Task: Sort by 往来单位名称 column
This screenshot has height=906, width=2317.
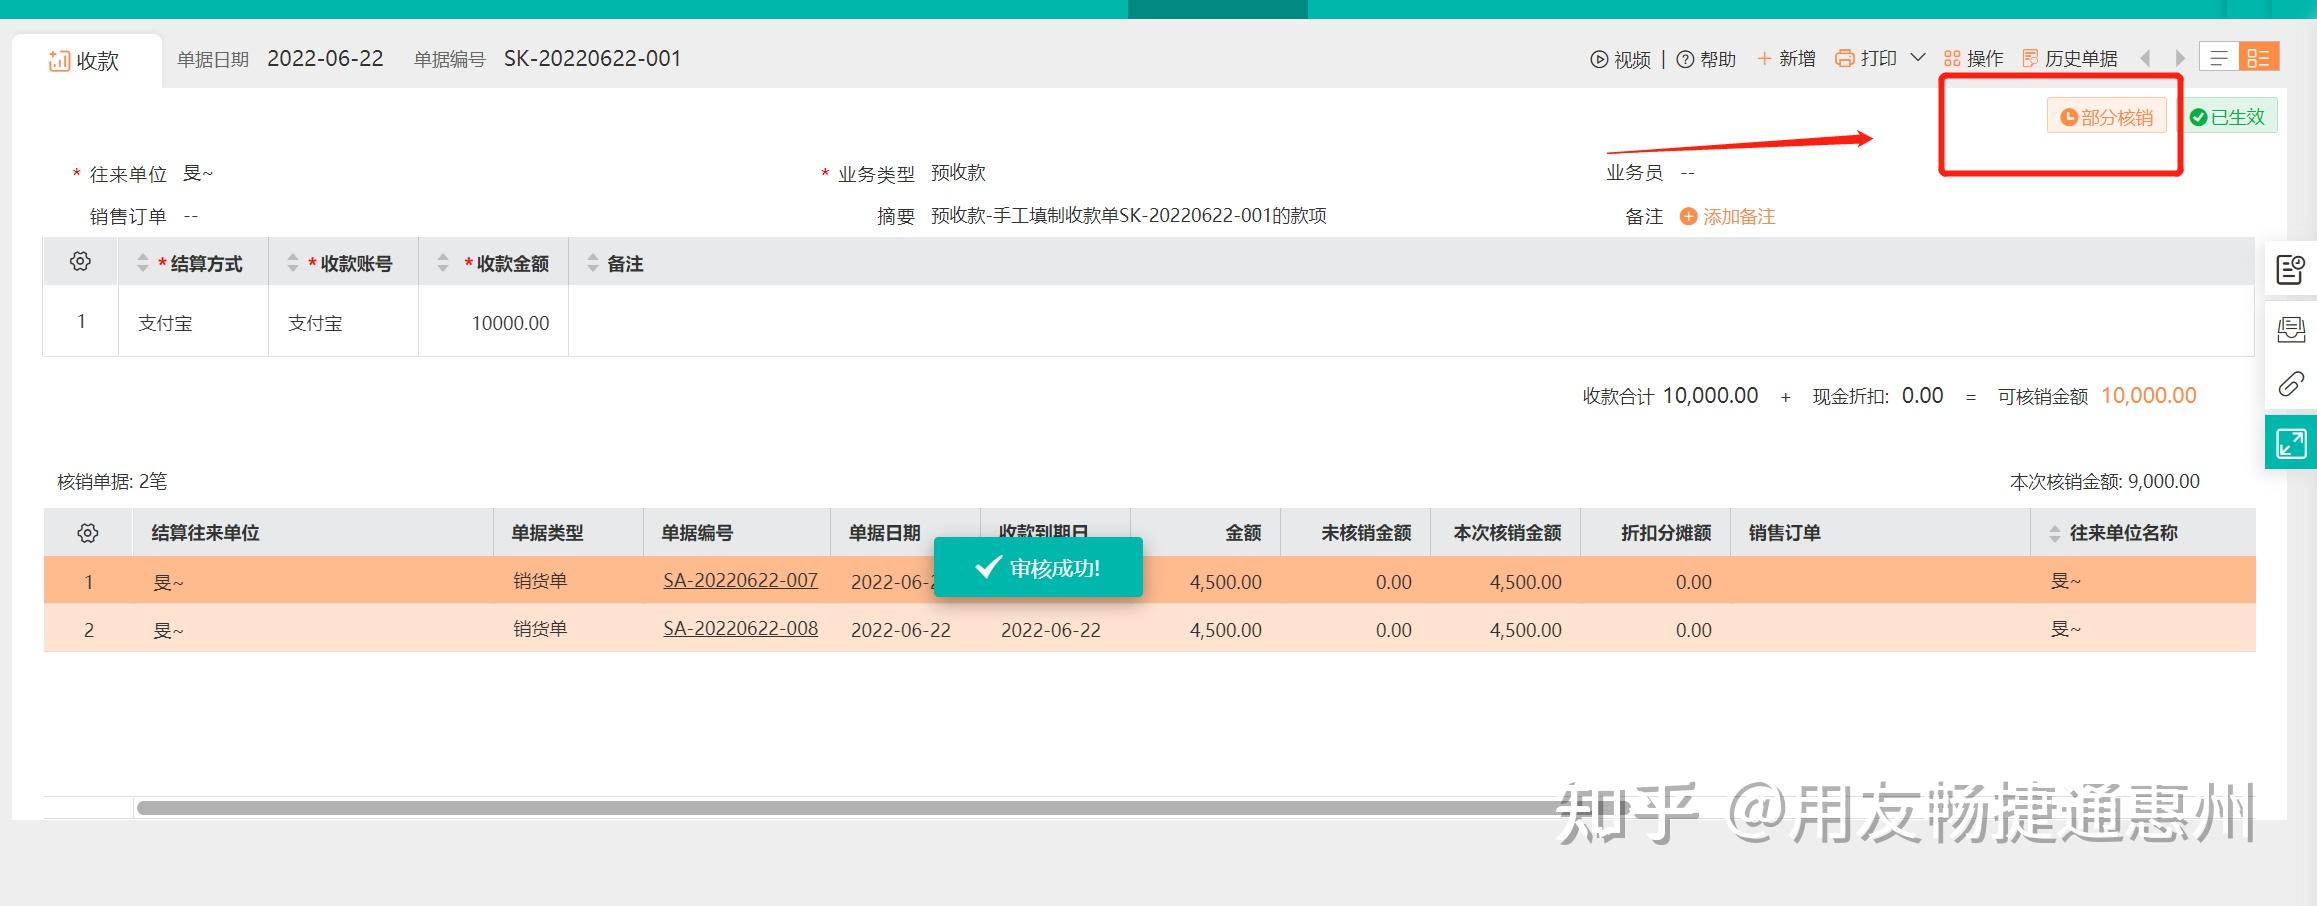Action: coord(2055,533)
